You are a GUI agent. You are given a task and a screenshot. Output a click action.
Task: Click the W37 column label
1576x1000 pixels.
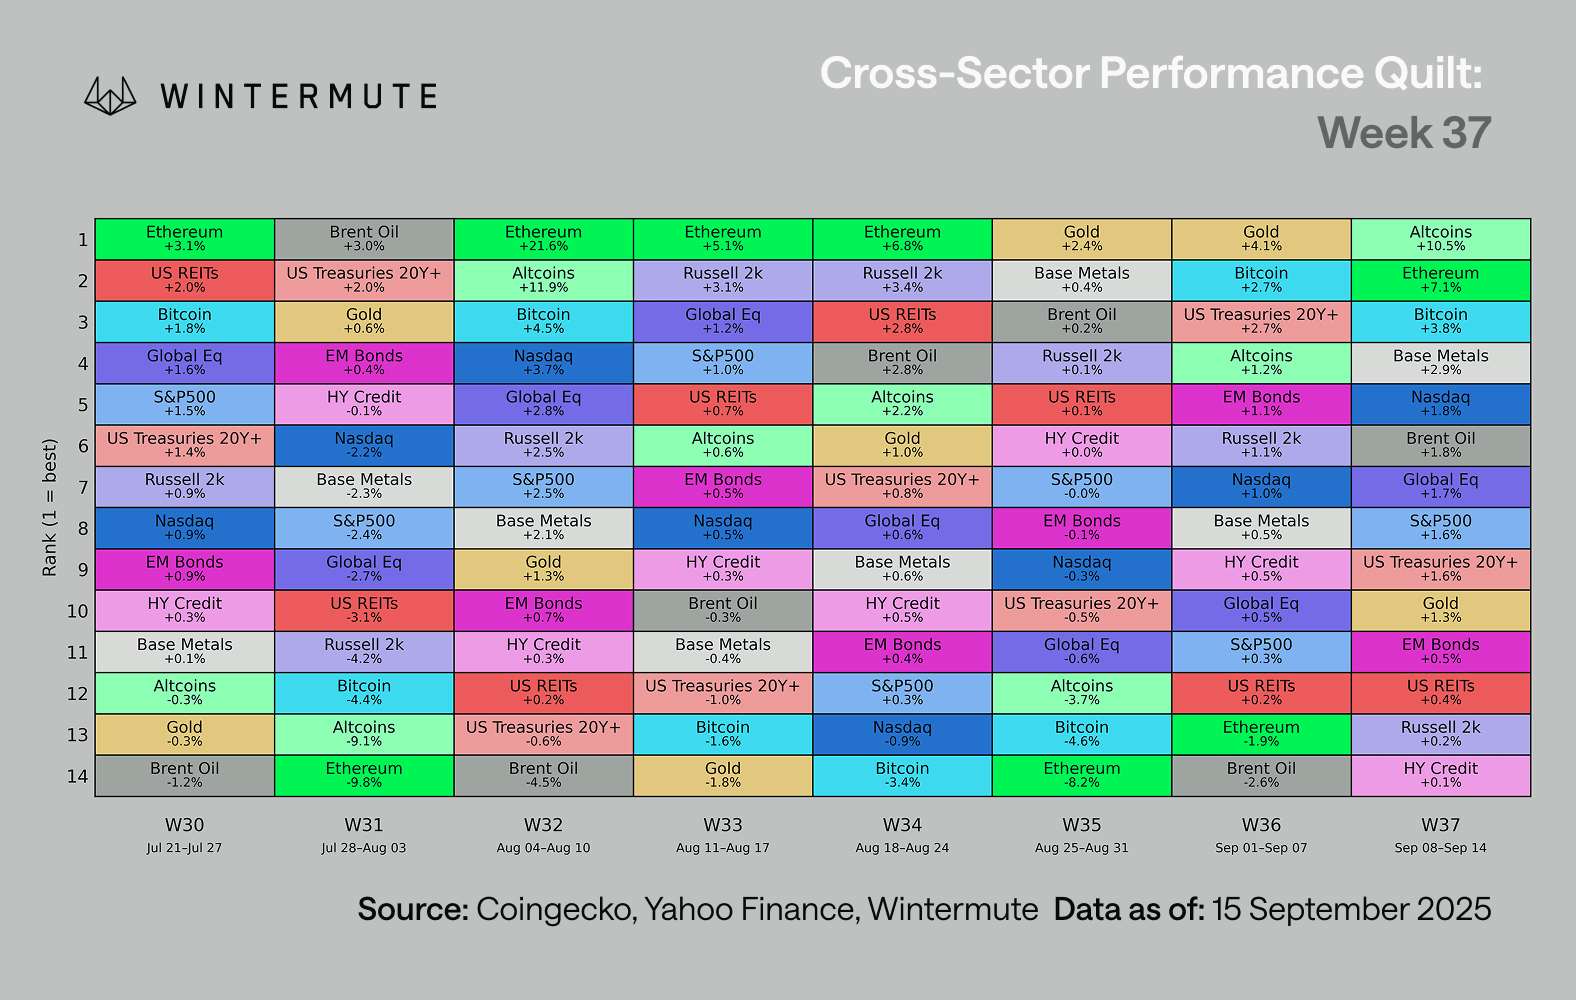pyautogui.click(x=1441, y=825)
